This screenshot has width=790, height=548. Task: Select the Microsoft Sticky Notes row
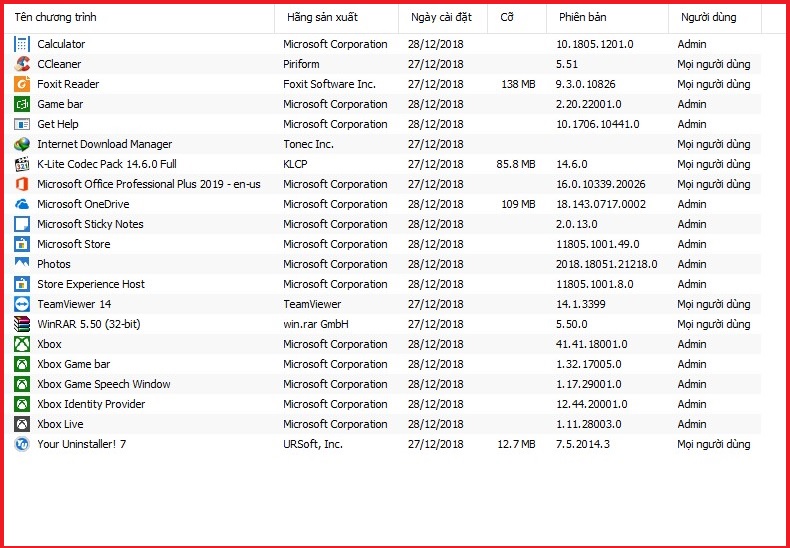(382, 224)
